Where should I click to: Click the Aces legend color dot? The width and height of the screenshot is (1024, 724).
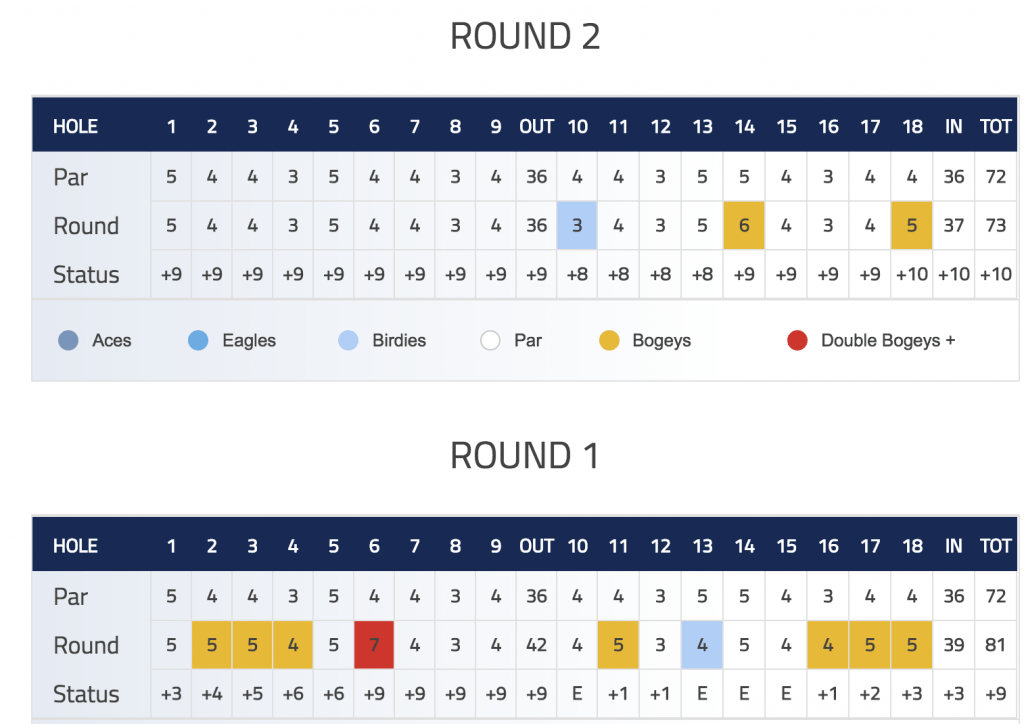(68, 340)
